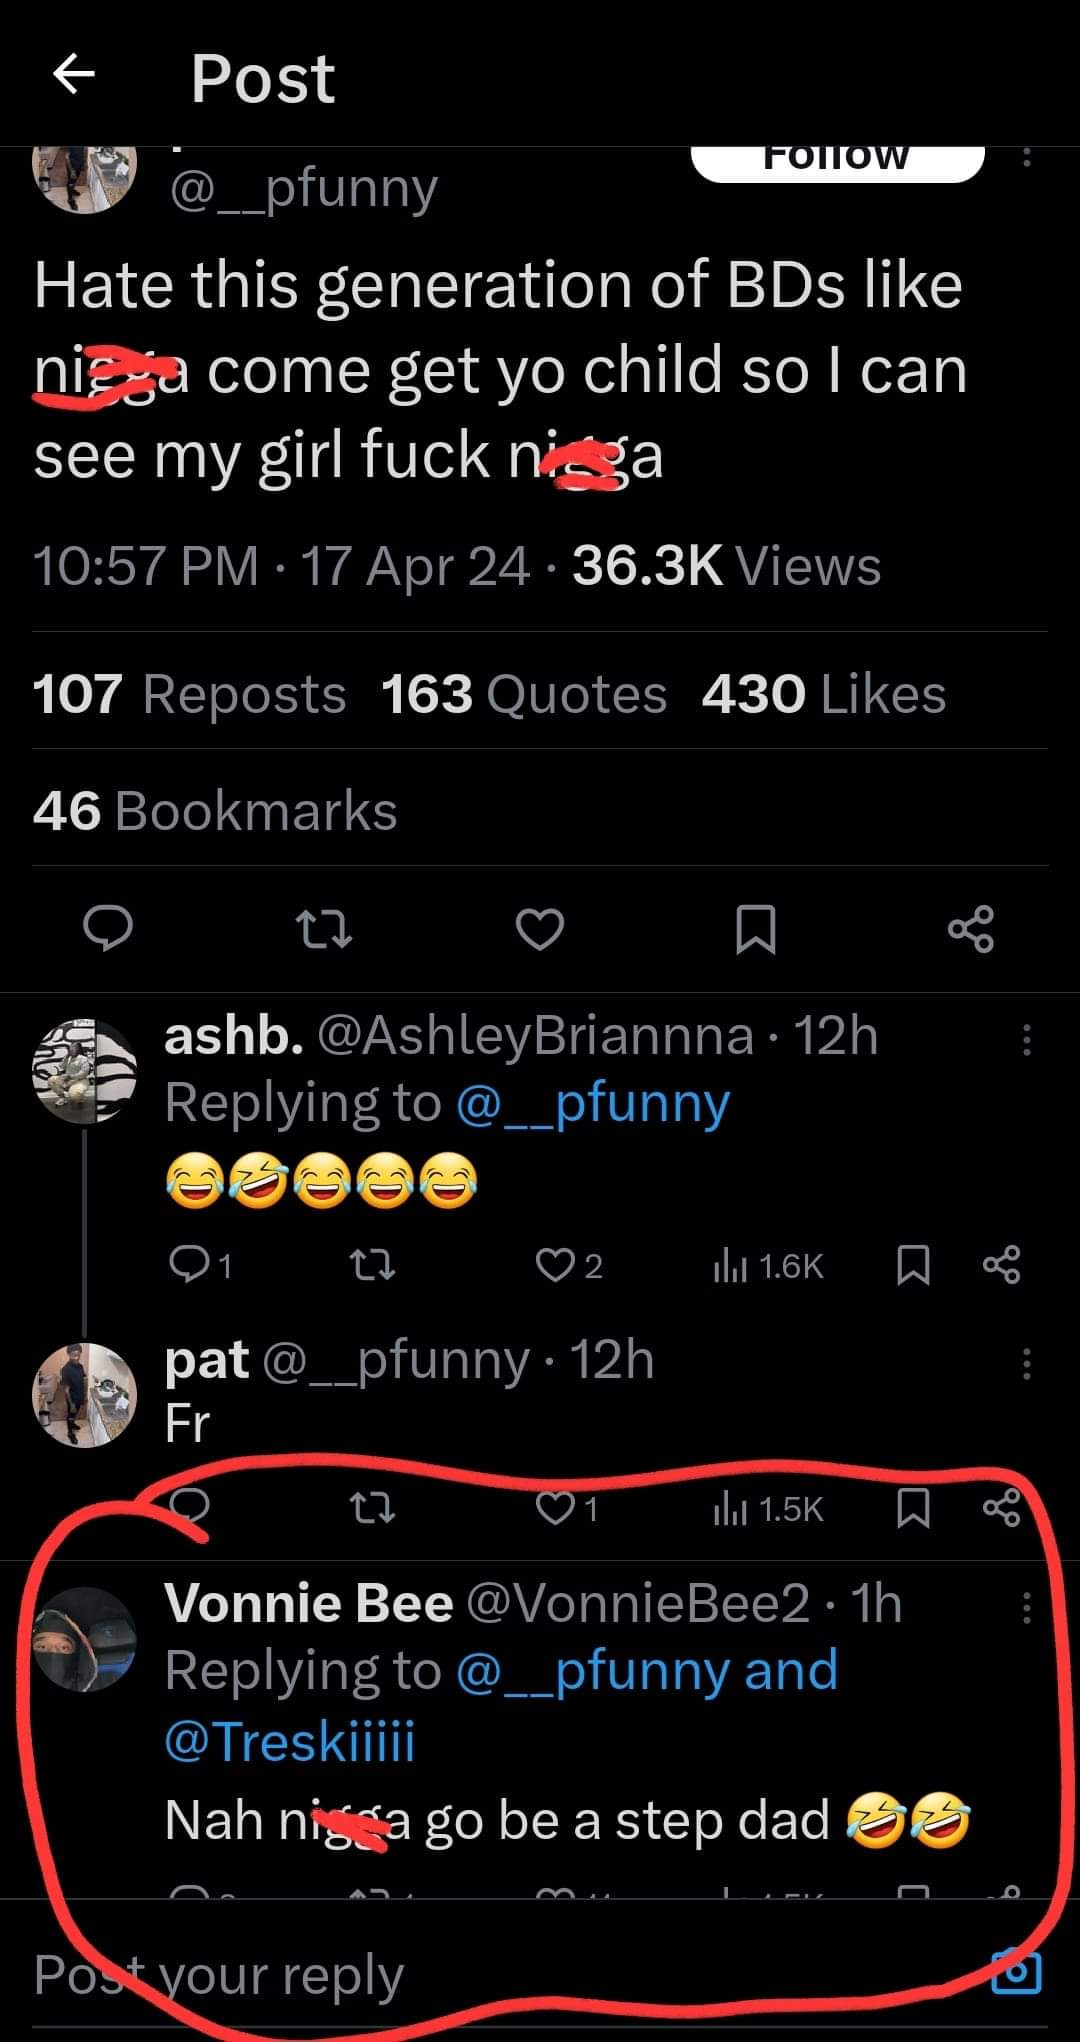The width and height of the screenshot is (1080, 2042).
Task: Bookmark ashb.'s reply
Action: coord(912,1267)
